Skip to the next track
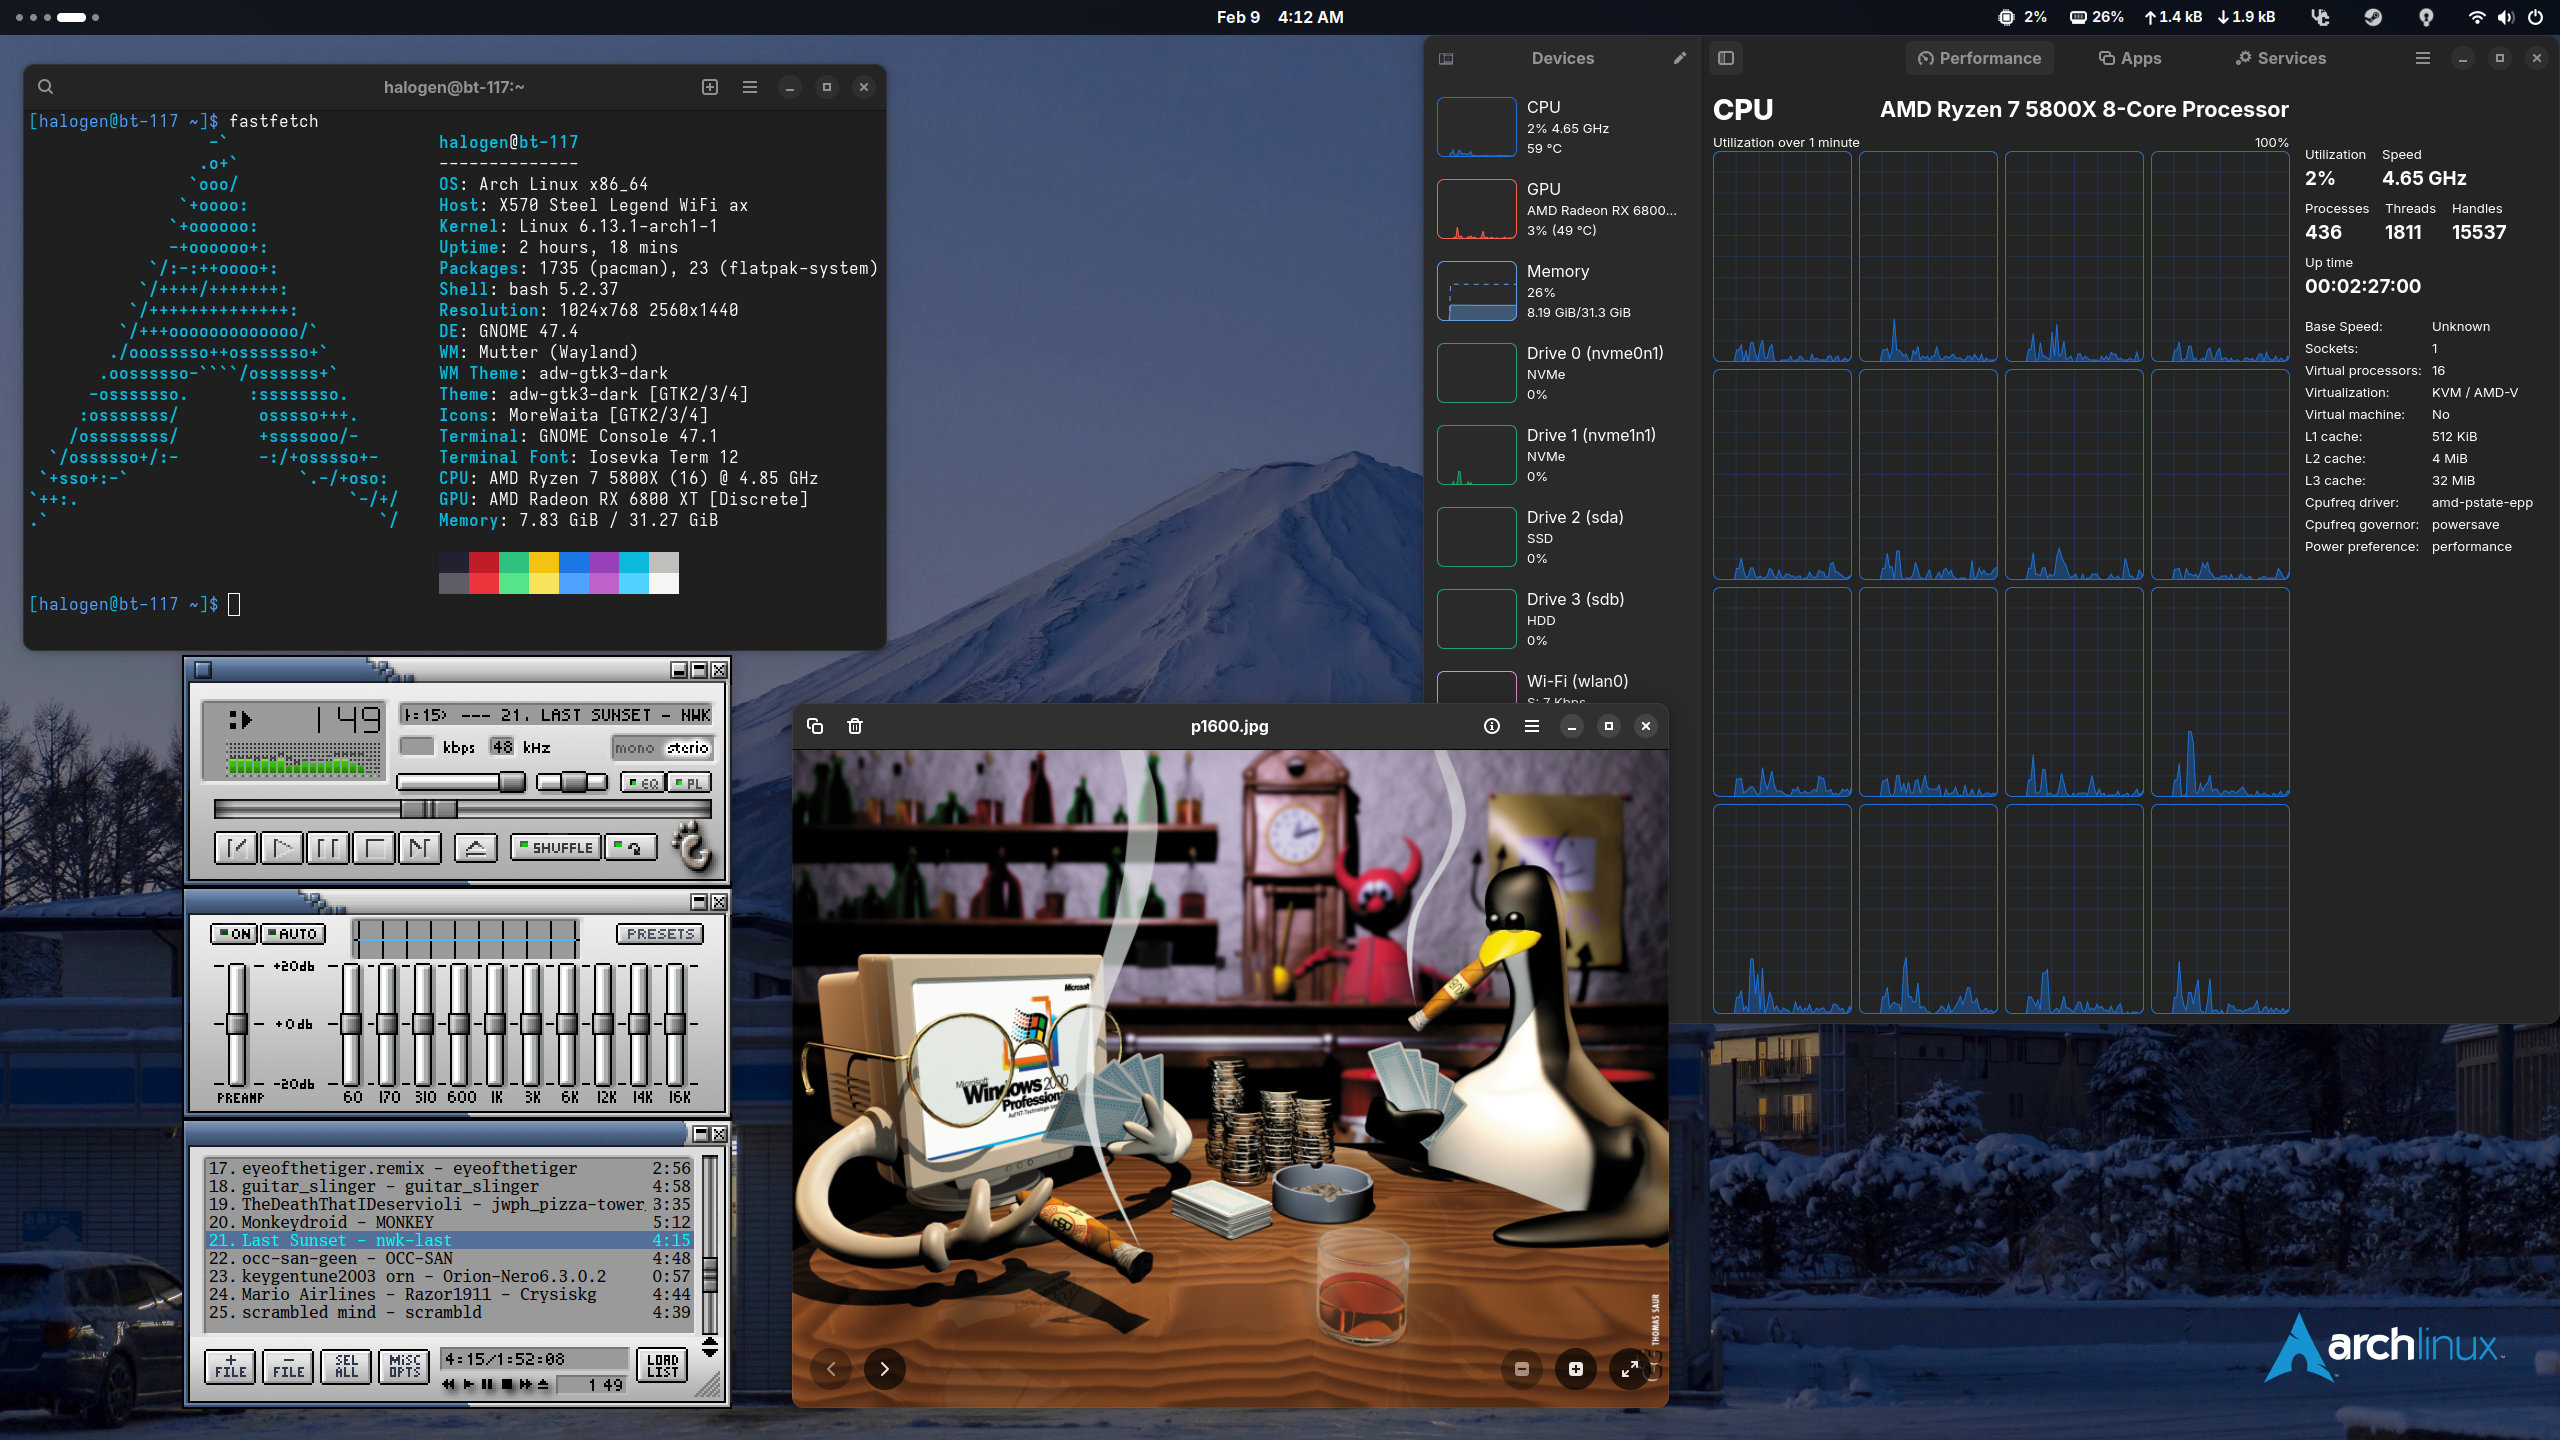Screen dimensions: 2560x1440 [x=420, y=848]
